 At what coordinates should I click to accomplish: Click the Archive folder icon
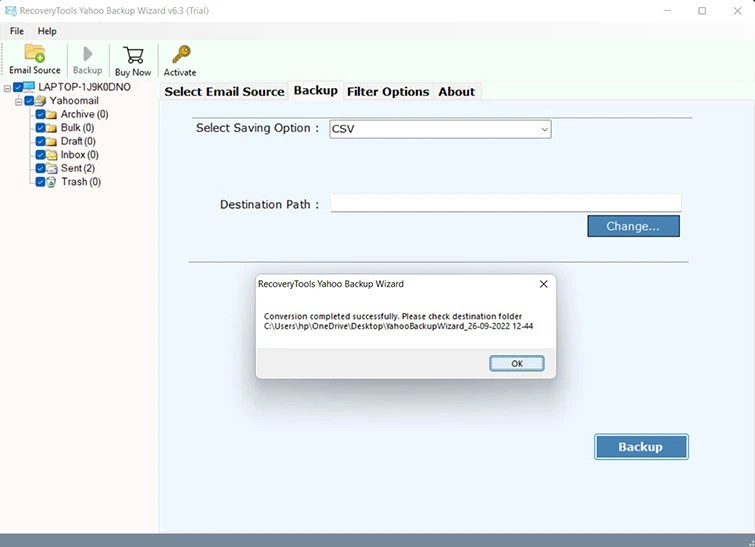tap(51, 115)
